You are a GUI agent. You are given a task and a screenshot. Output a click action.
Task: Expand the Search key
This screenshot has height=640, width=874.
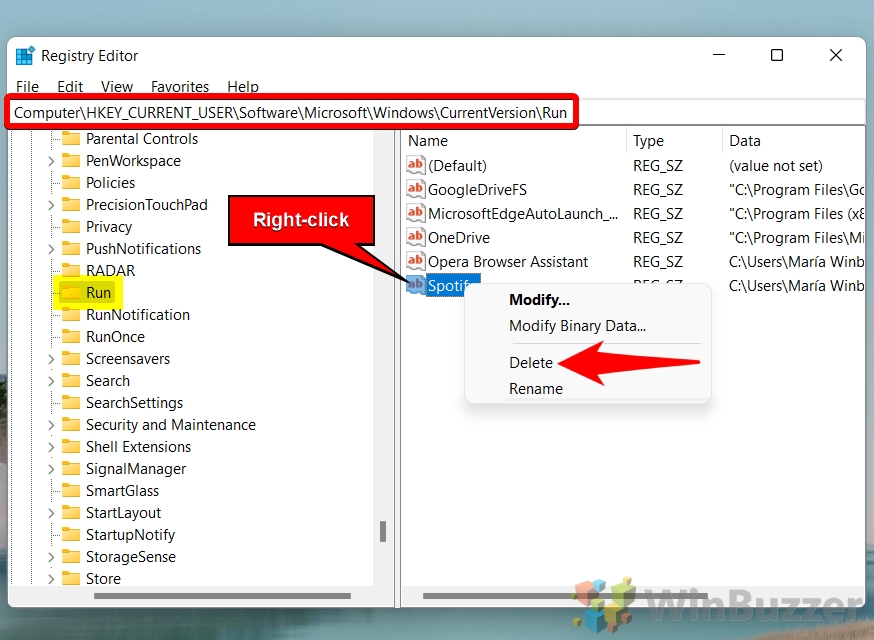[x=51, y=381]
